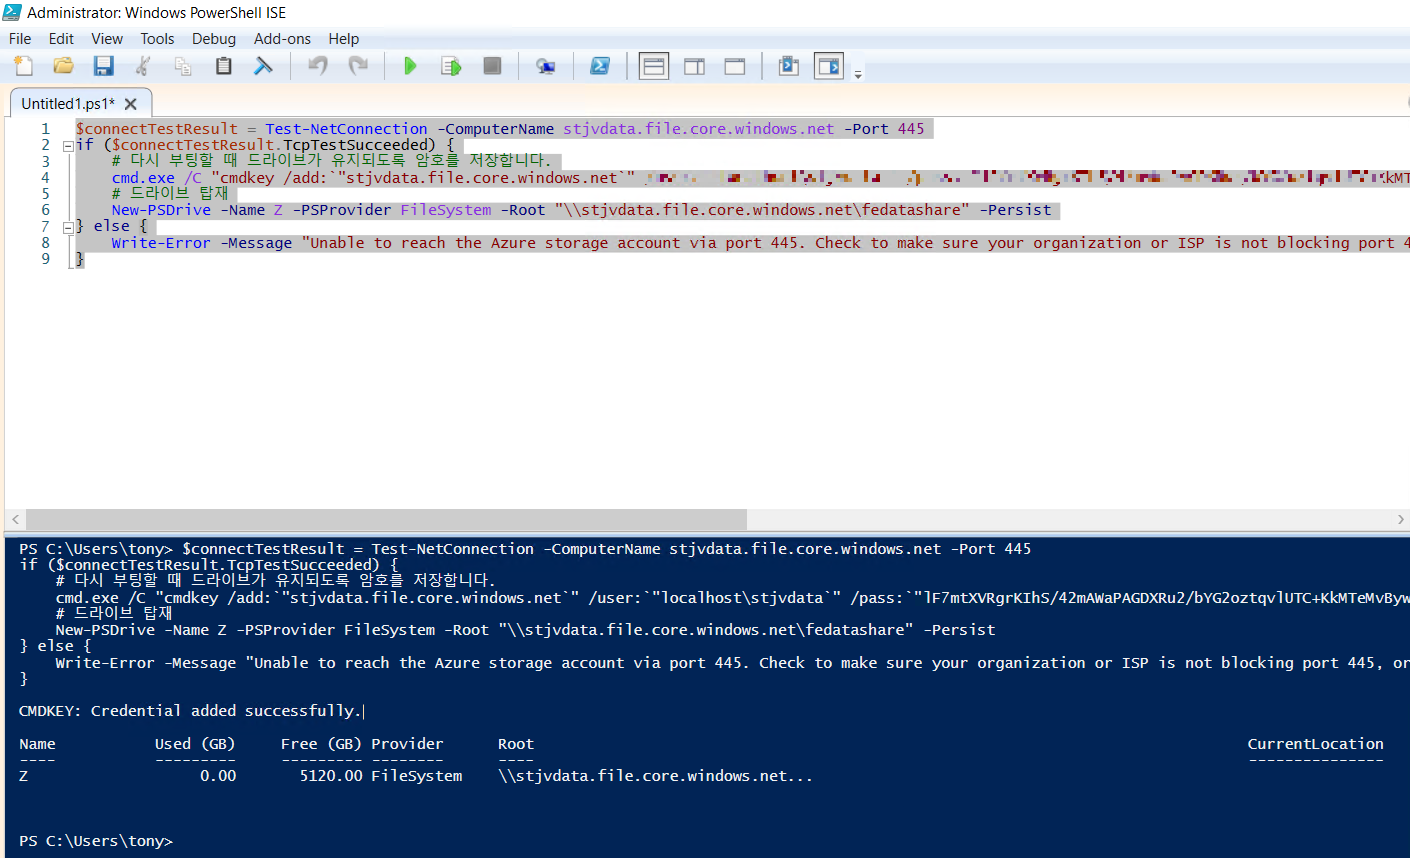Image resolution: width=1410 pixels, height=858 pixels.
Task: Click cmd.exe on script line 4
Action: pyautogui.click(x=143, y=178)
